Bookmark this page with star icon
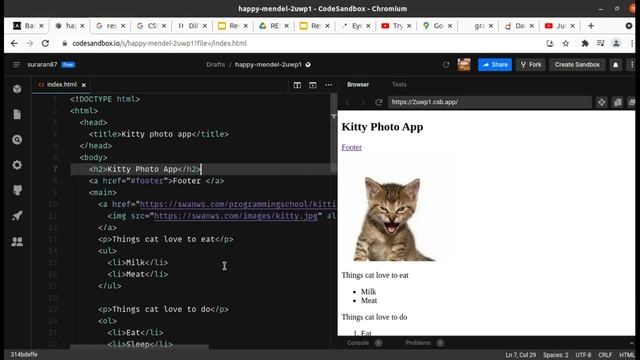The width and height of the screenshot is (640, 360). point(566,43)
